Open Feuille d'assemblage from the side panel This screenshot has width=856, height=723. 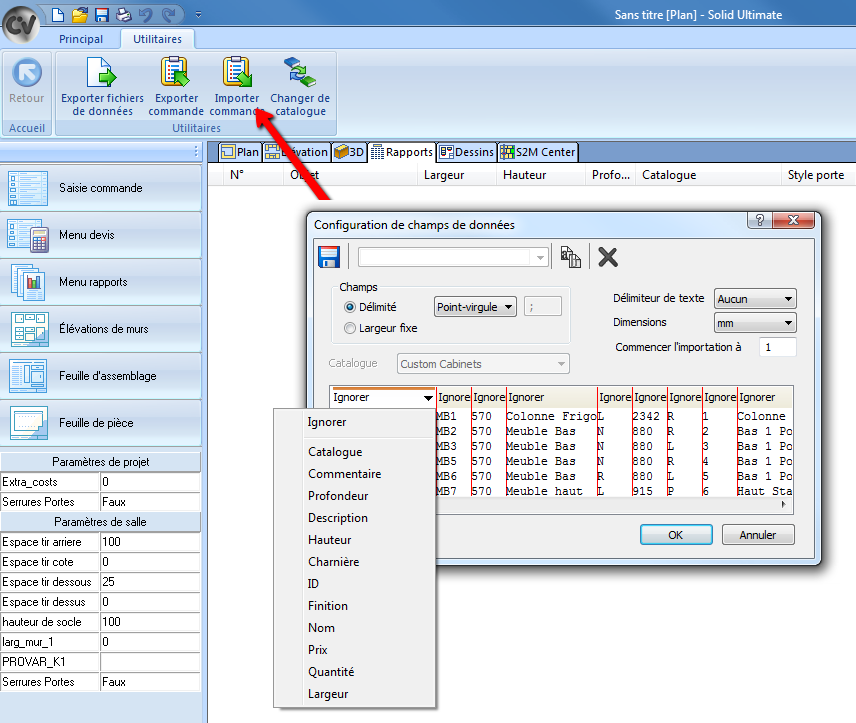(x=101, y=376)
